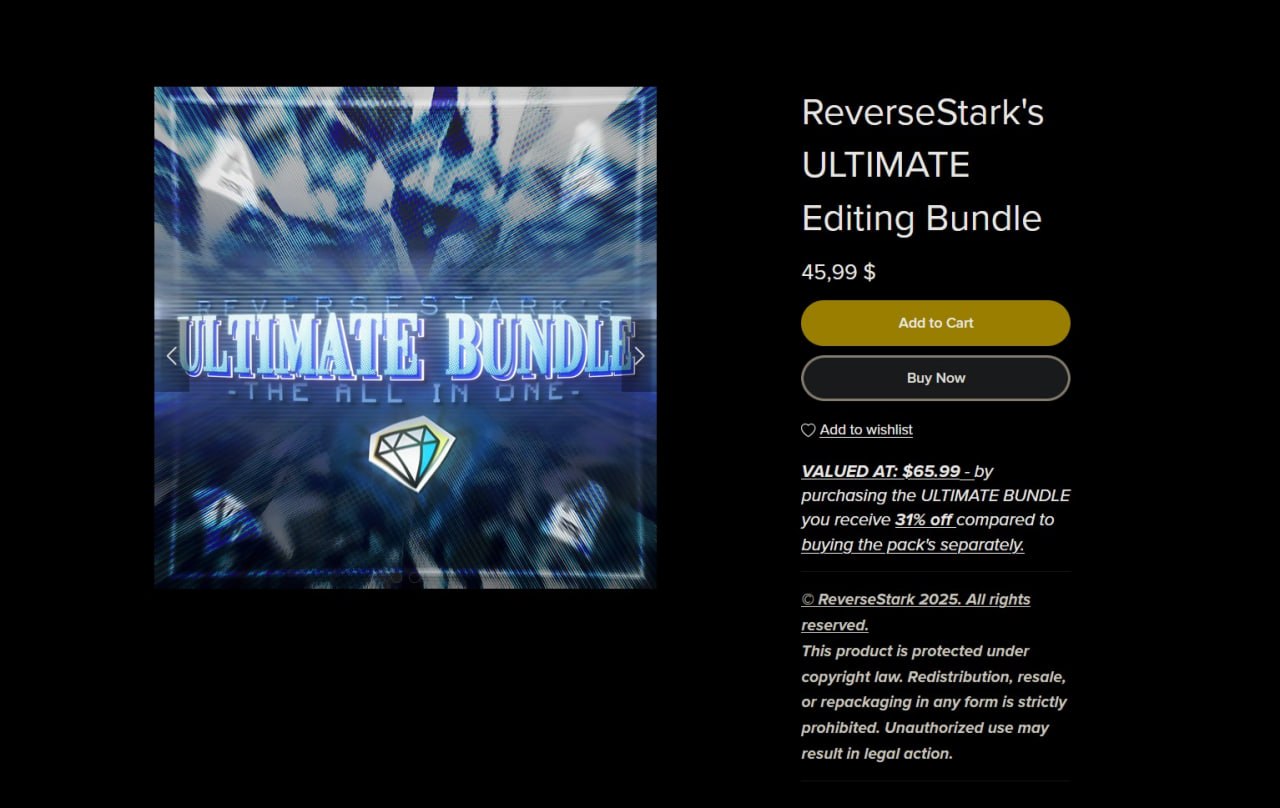Advance to the next product image arrow

(x=639, y=355)
